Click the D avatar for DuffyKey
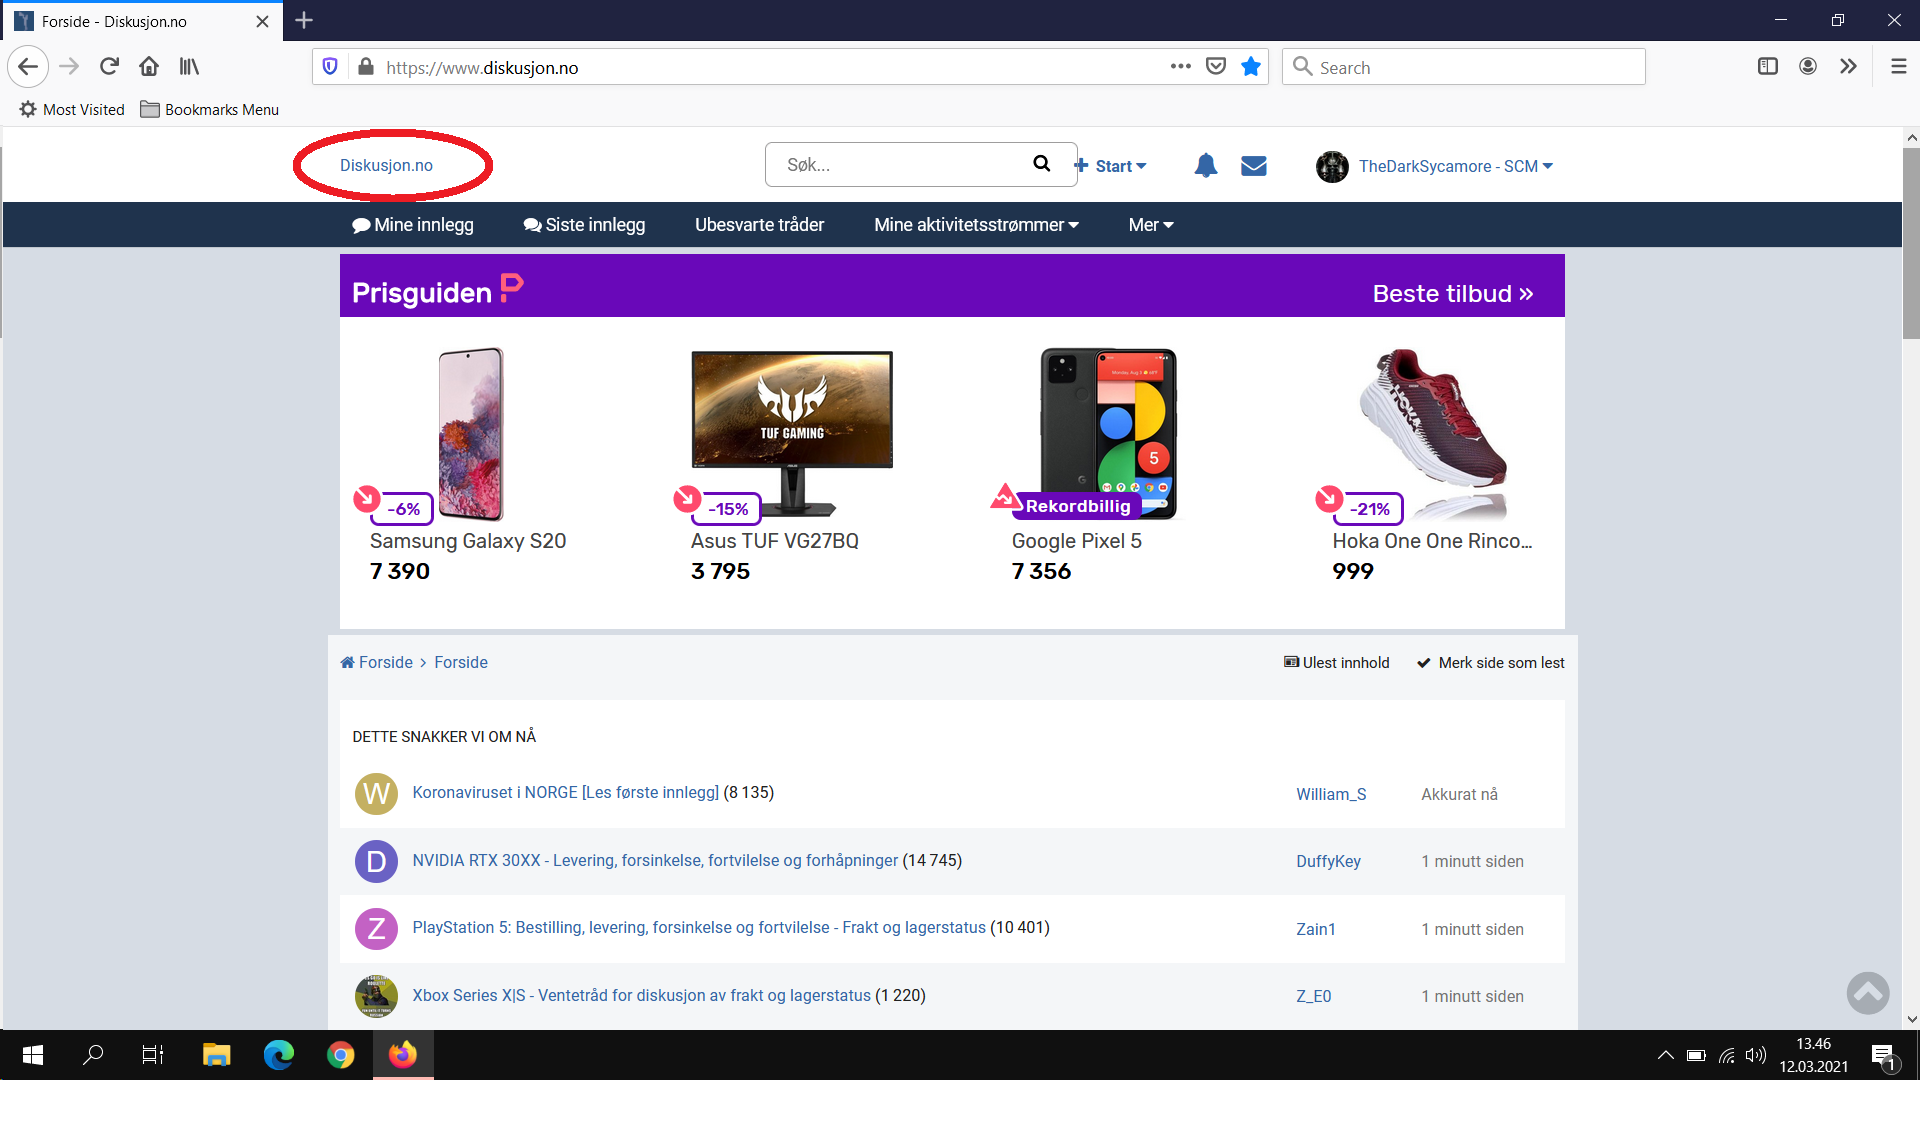The image size is (1920, 1134). coord(376,861)
